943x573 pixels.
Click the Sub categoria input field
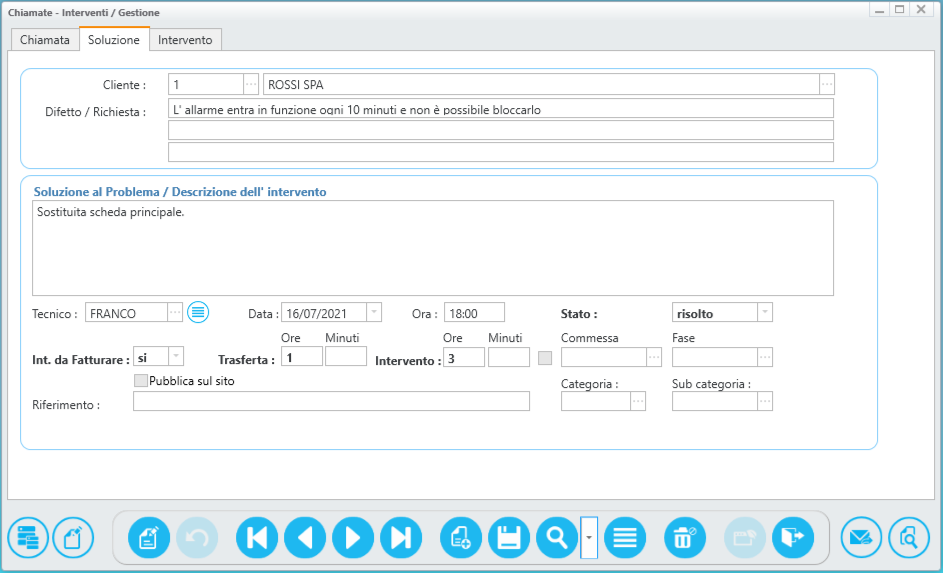pyautogui.click(x=714, y=401)
